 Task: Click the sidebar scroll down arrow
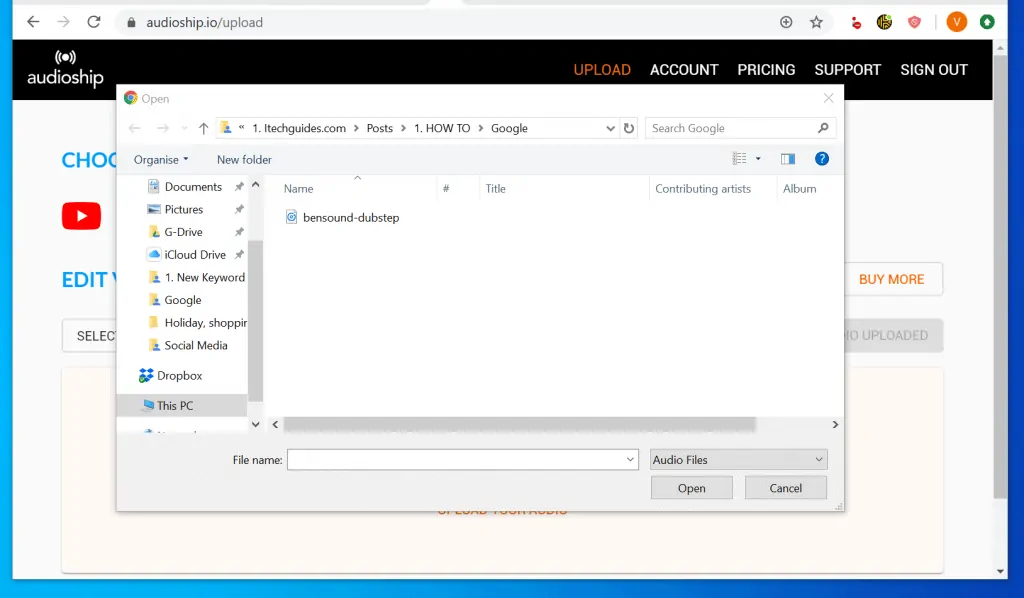256,424
